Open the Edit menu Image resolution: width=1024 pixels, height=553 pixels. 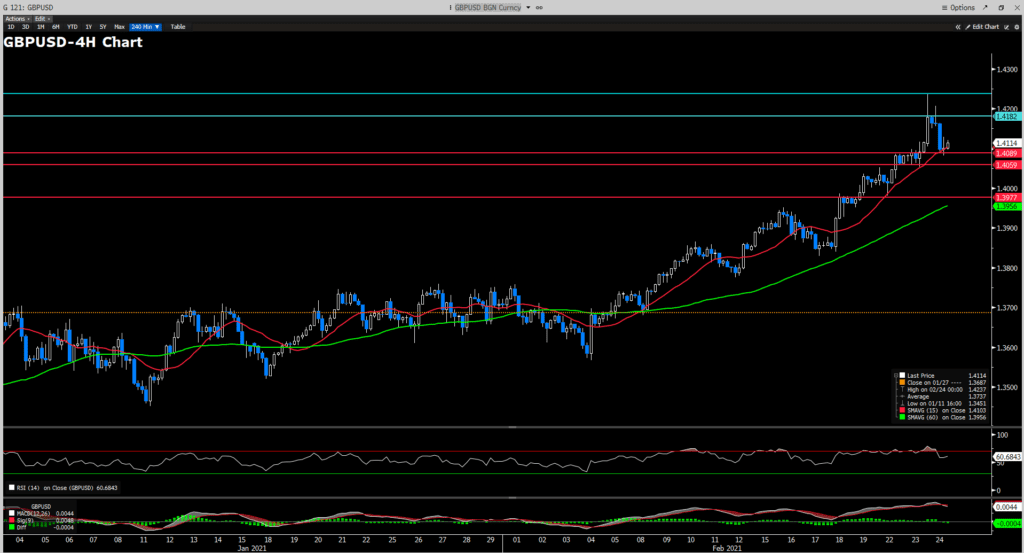tap(42, 19)
